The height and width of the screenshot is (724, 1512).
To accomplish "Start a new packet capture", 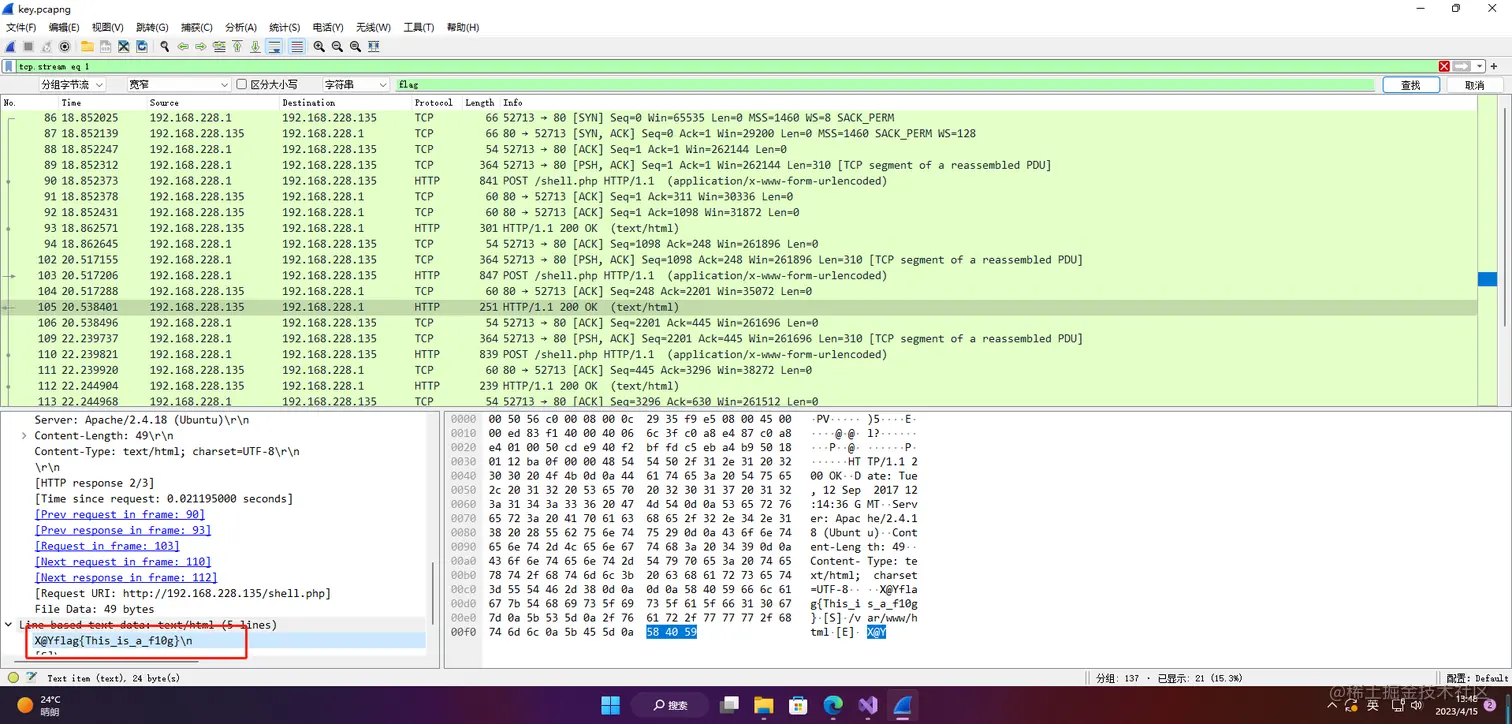I will pos(10,46).
